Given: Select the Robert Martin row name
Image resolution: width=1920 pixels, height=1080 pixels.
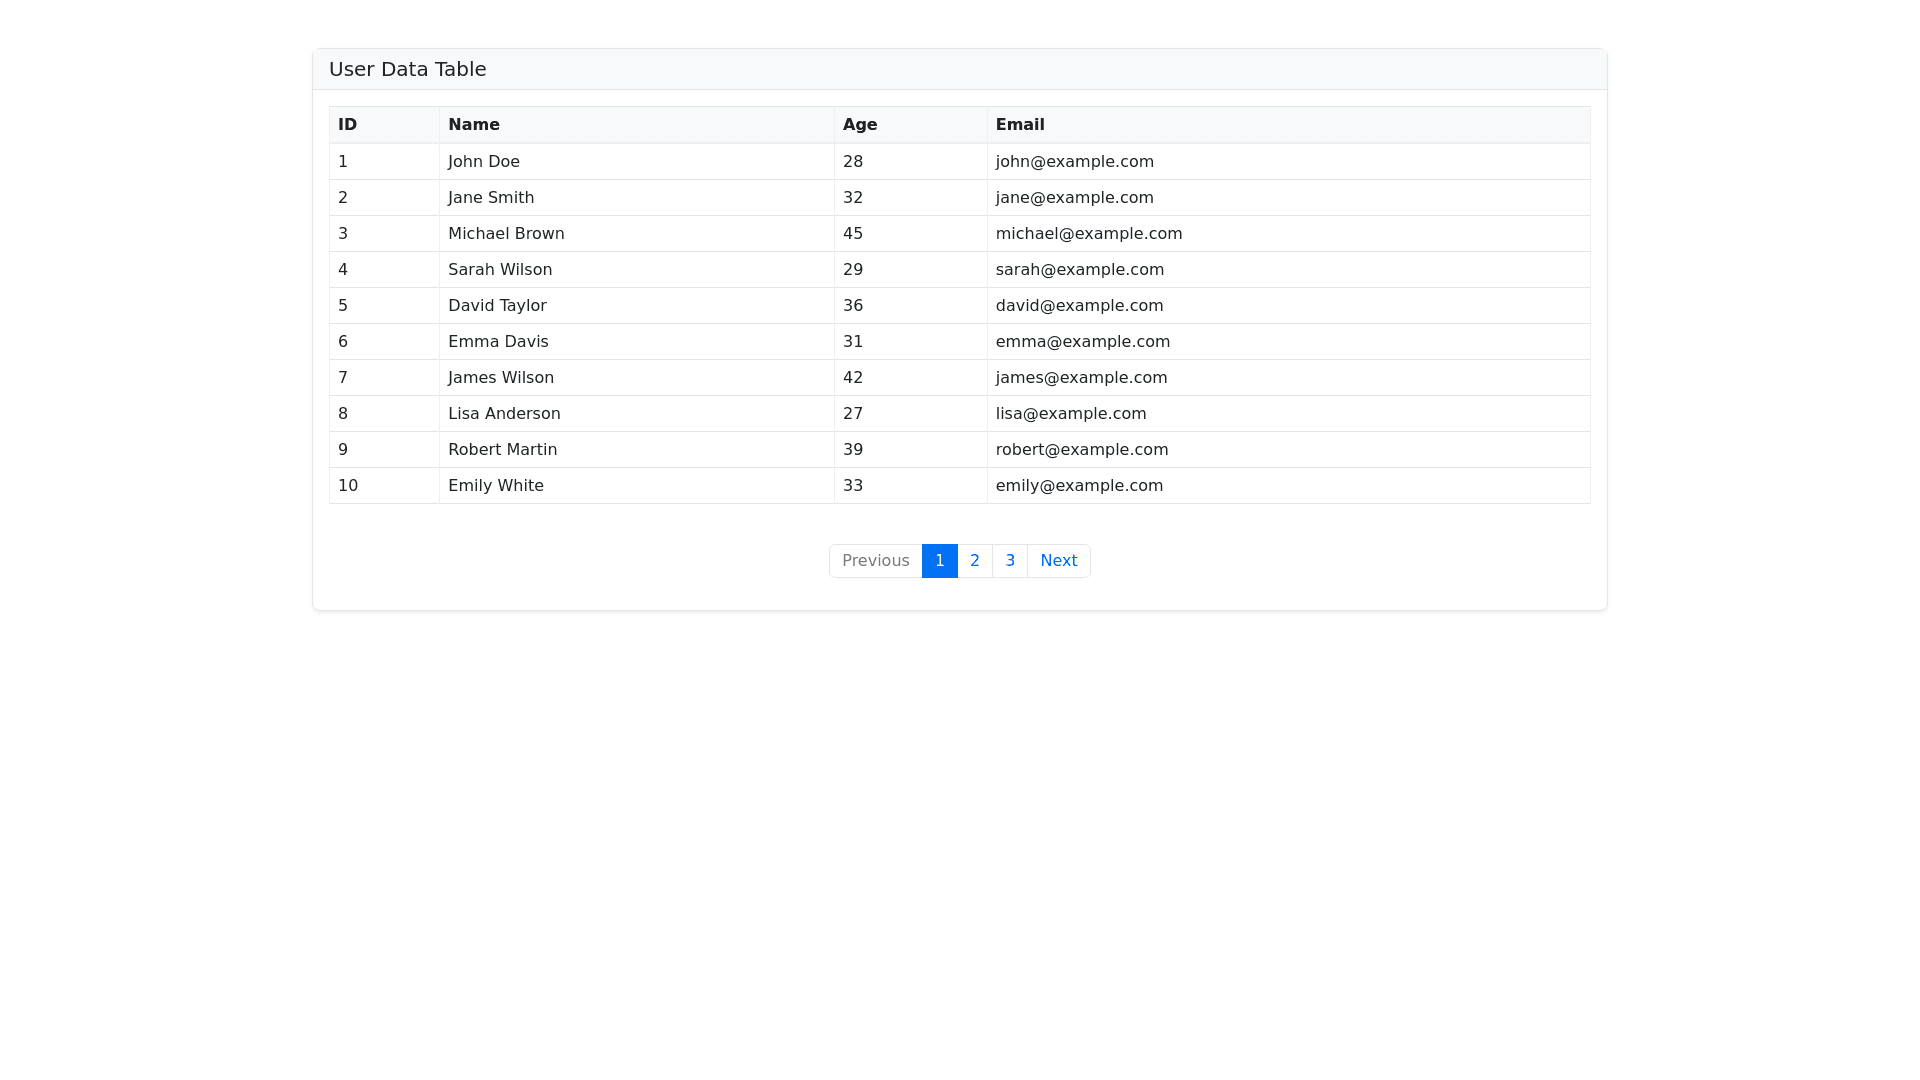Looking at the screenshot, I should (x=502, y=450).
